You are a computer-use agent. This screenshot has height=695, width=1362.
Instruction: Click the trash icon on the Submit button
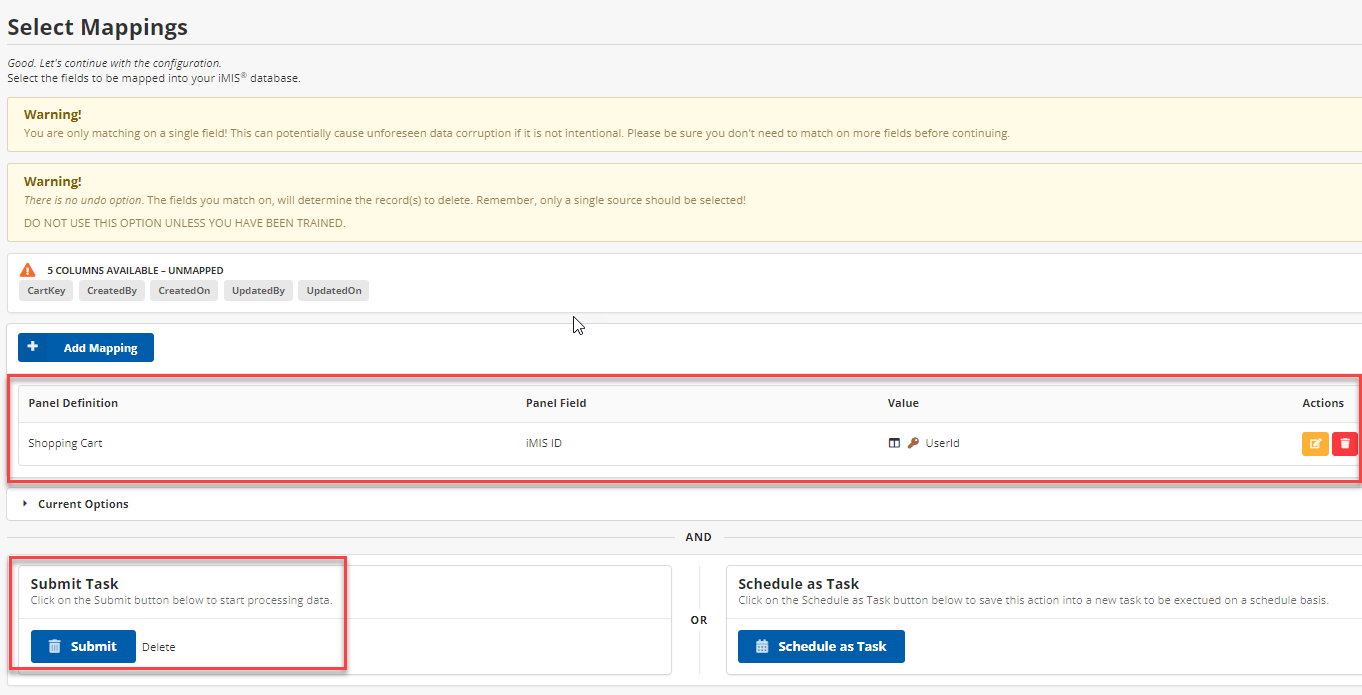55,646
